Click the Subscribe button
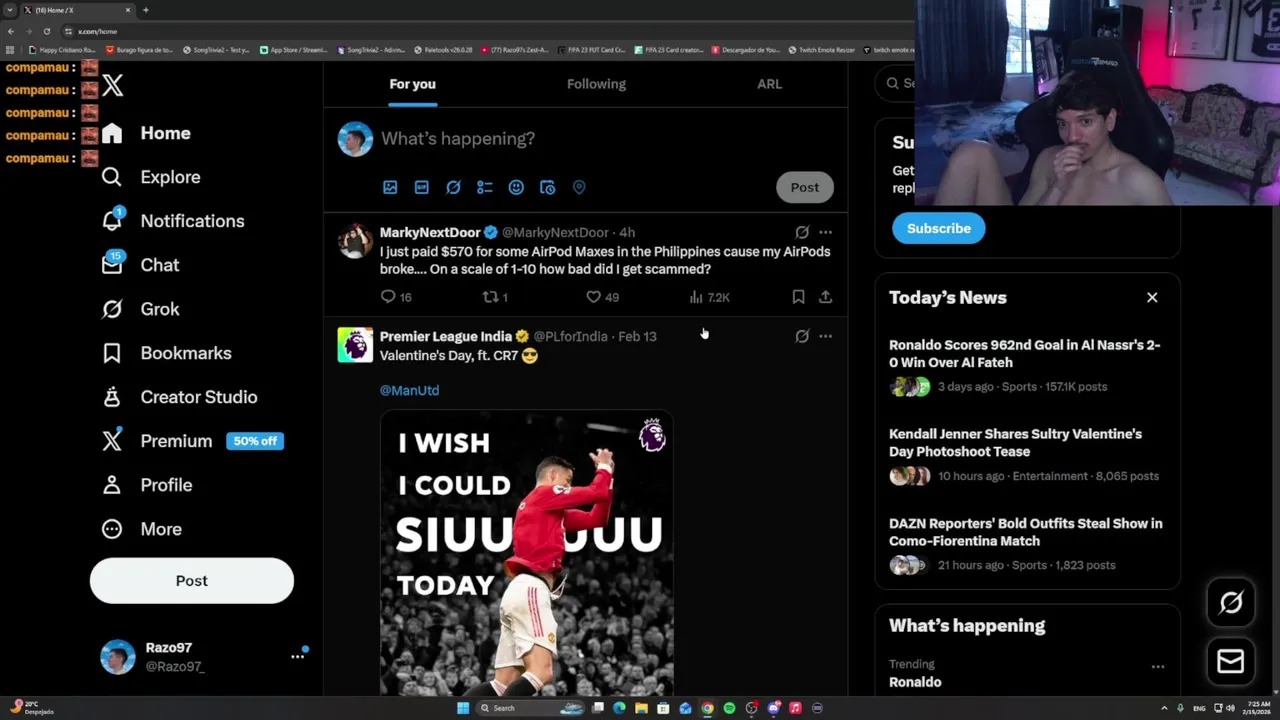 [x=938, y=228]
